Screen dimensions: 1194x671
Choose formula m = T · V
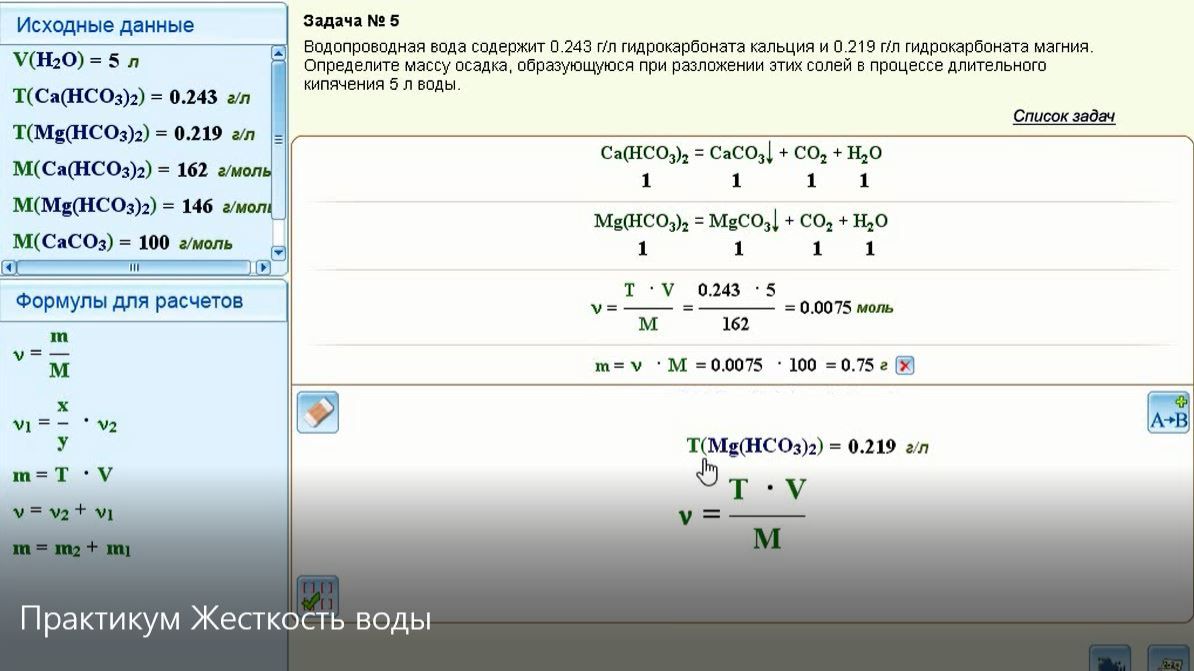pos(62,475)
